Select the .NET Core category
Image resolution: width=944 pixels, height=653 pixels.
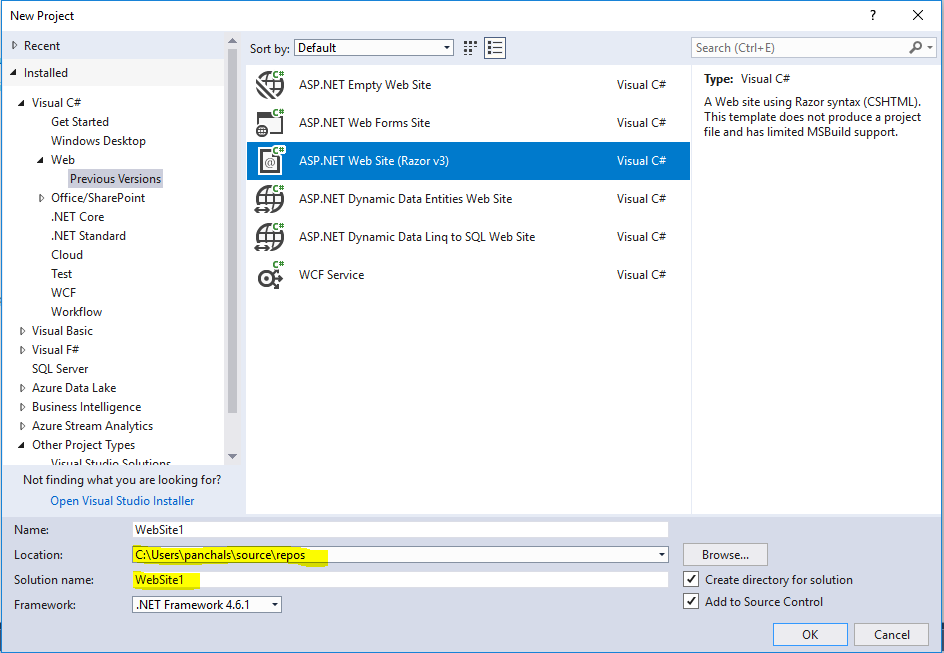(x=77, y=217)
